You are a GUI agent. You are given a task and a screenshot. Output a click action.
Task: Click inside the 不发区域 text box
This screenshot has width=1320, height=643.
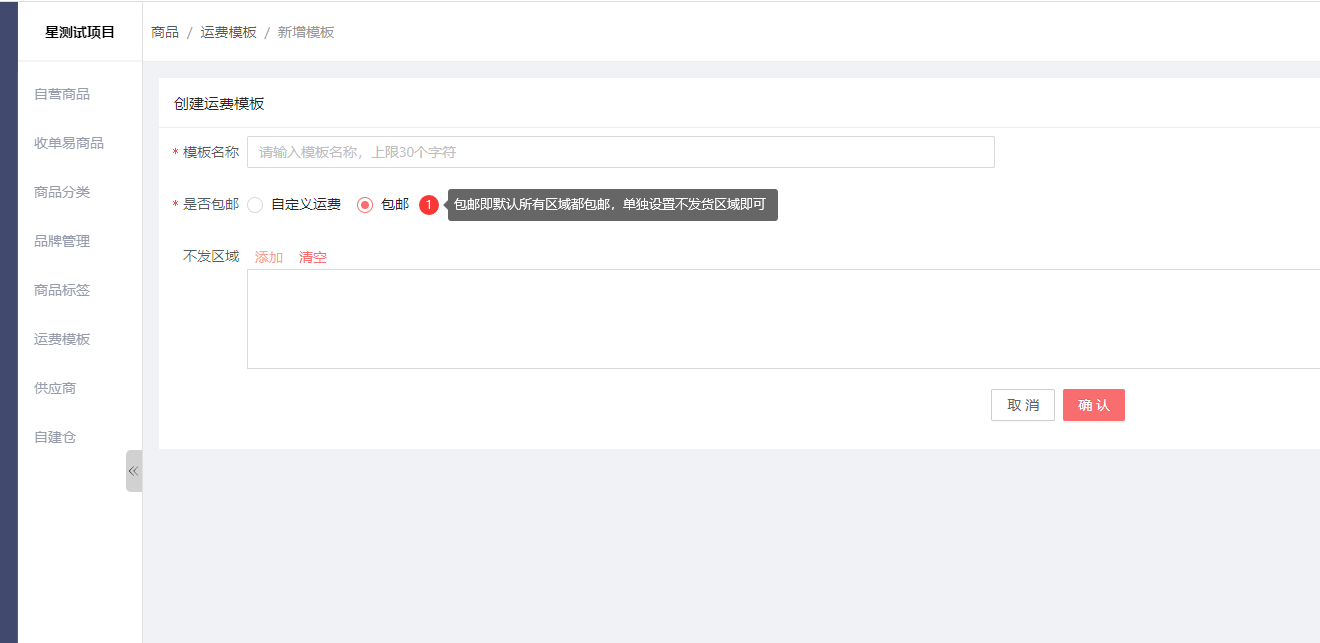(x=780, y=319)
